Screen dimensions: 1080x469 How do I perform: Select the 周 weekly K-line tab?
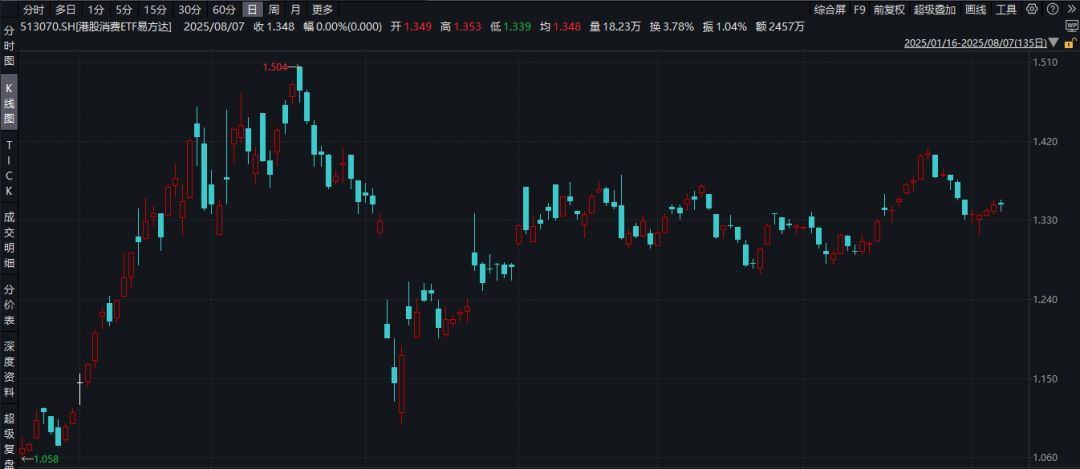point(274,9)
